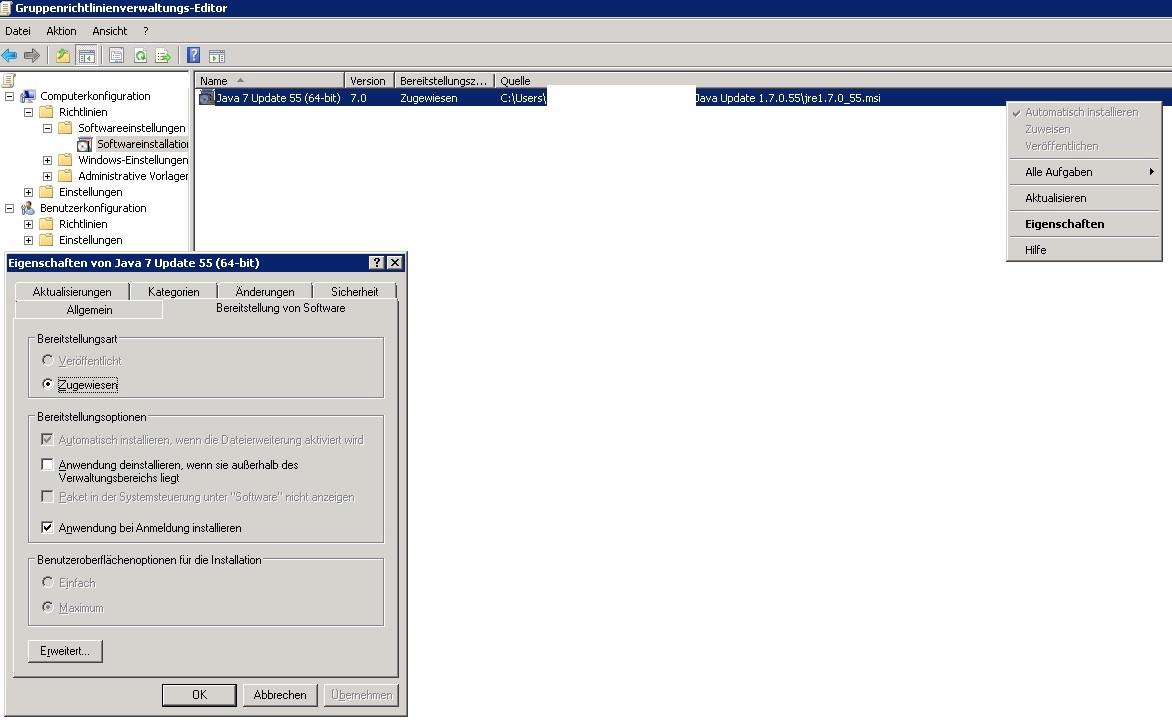Switch to the Allgemein tab
1172x725 pixels.
pyautogui.click(x=89, y=309)
